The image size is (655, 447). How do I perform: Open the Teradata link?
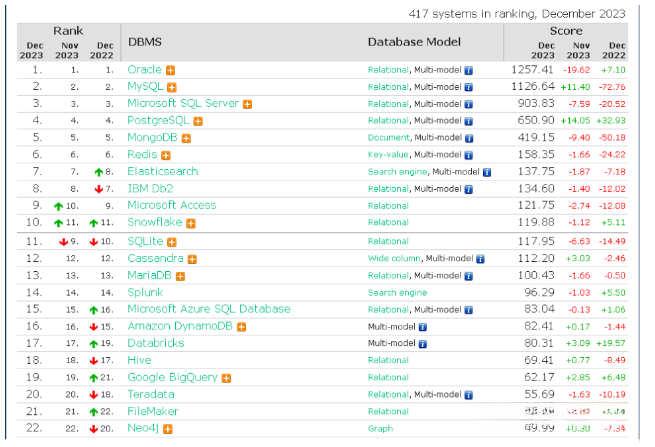coord(151,395)
